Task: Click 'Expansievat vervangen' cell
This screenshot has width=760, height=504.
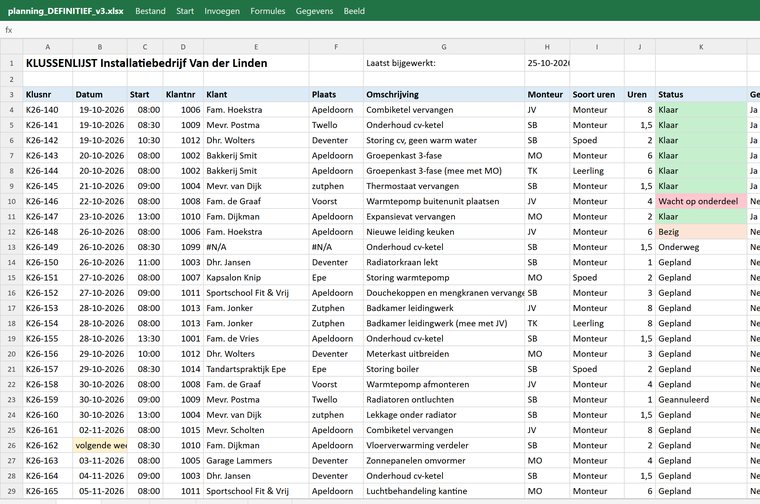Action: pos(443,217)
